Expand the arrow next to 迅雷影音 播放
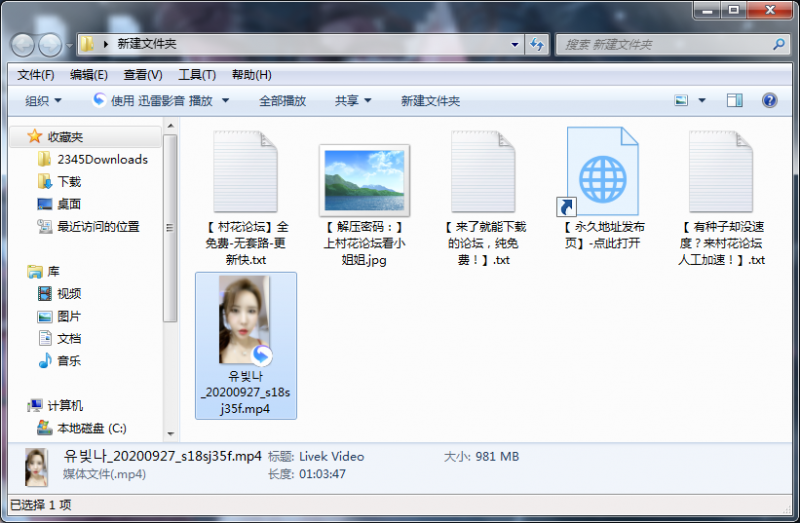The width and height of the screenshot is (800, 523). pyautogui.click(x=225, y=101)
